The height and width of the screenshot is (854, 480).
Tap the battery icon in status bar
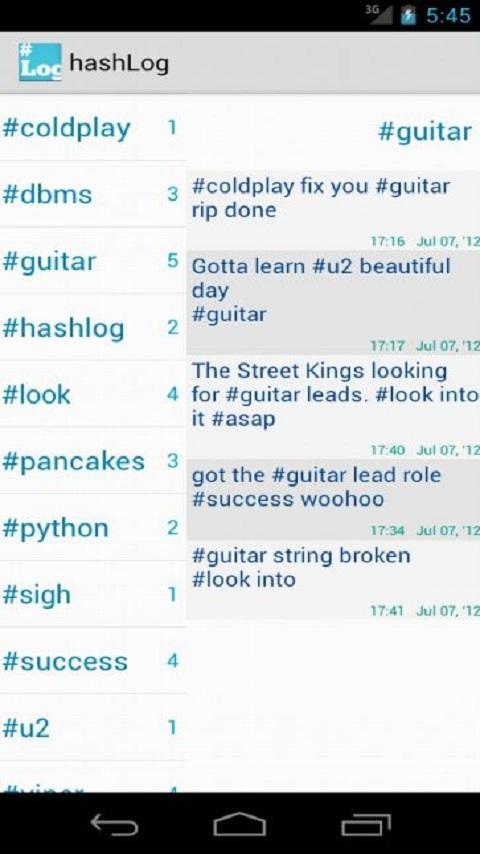coord(408,15)
